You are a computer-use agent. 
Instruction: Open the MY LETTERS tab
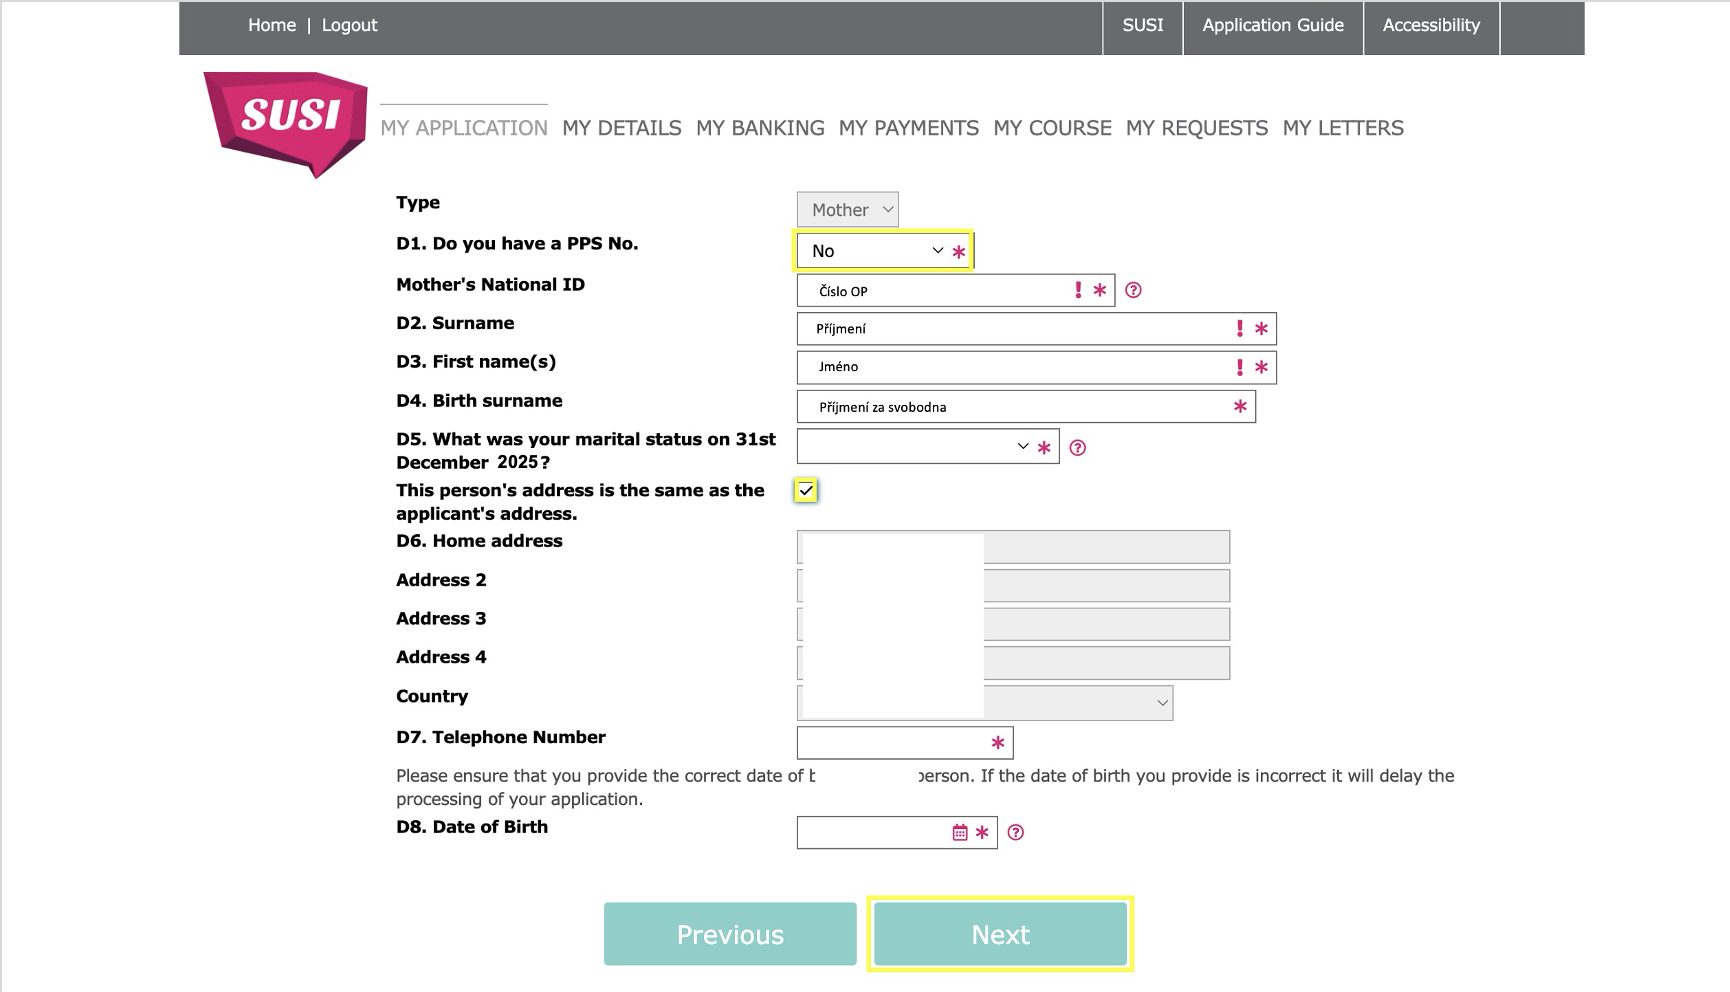(1343, 128)
